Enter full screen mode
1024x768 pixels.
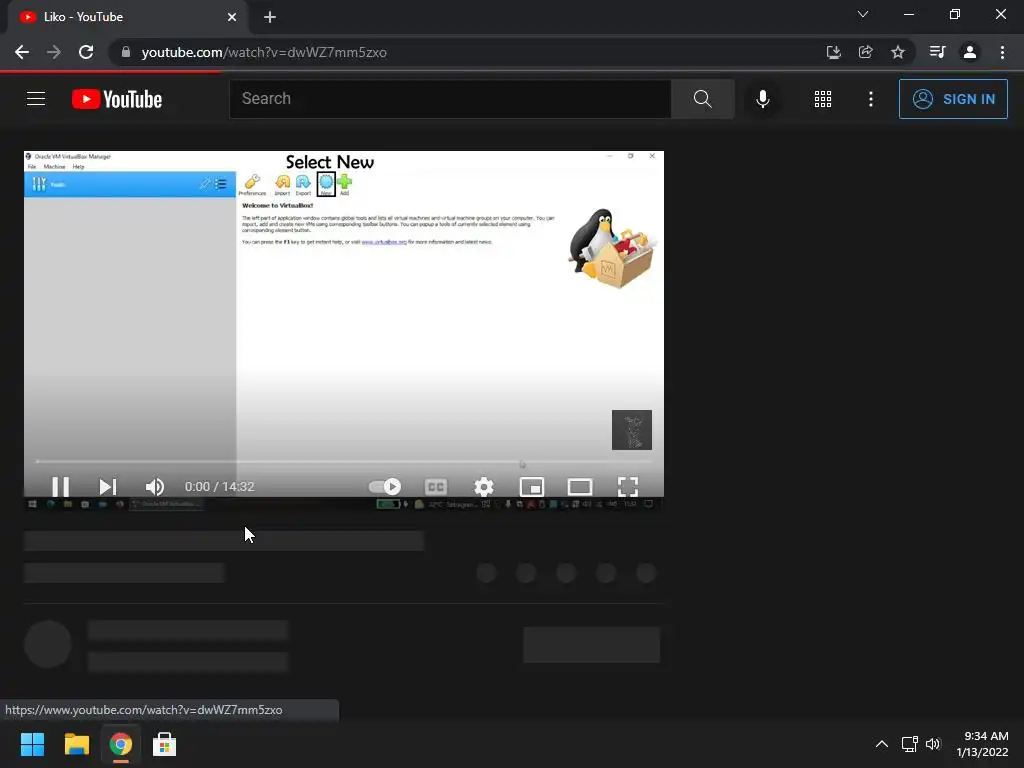click(x=628, y=487)
